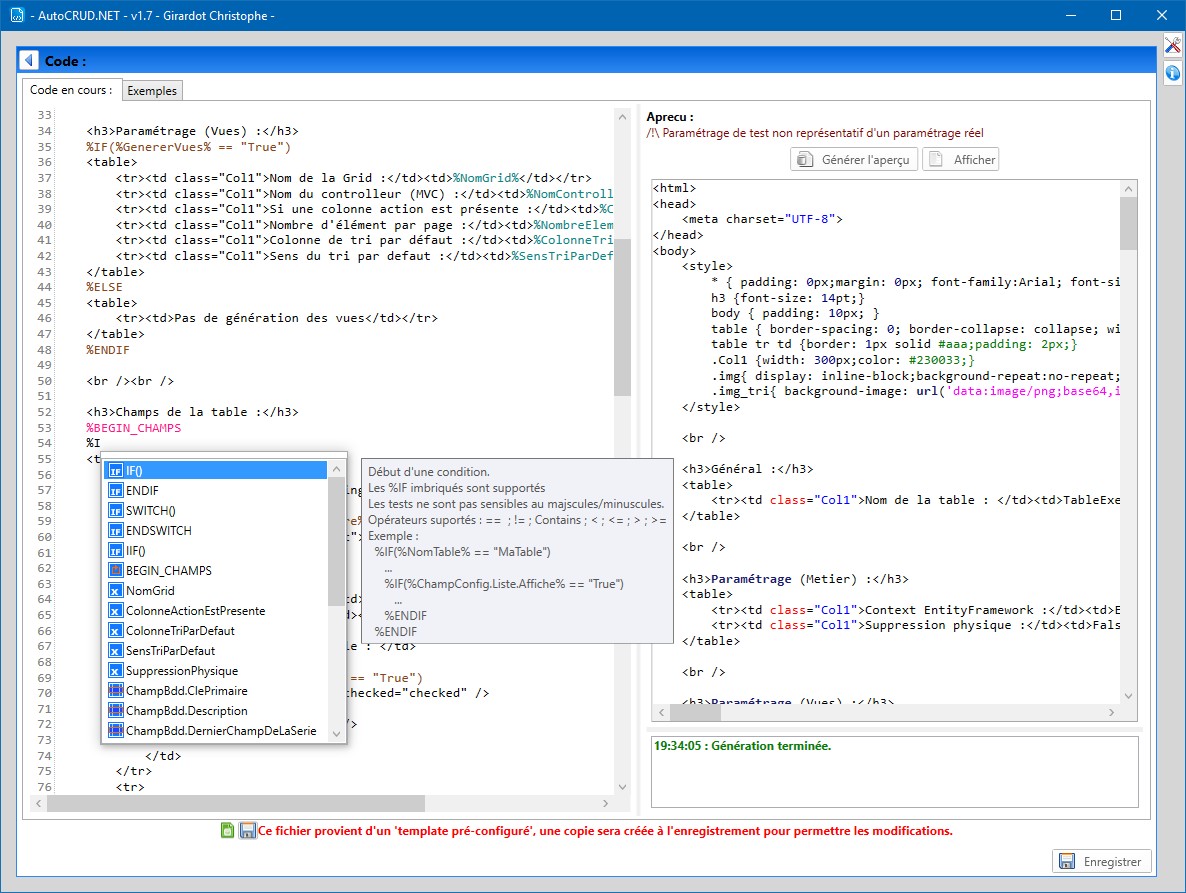
Task: Choose ColonneTriParDefaut in autocomplete list
Action: (216, 631)
